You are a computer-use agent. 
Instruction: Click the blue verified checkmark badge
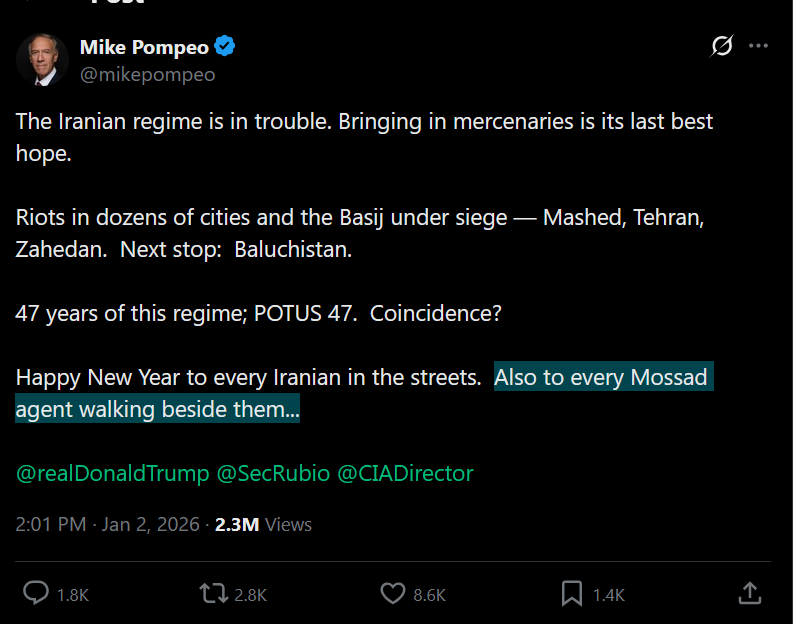(225, 46)
